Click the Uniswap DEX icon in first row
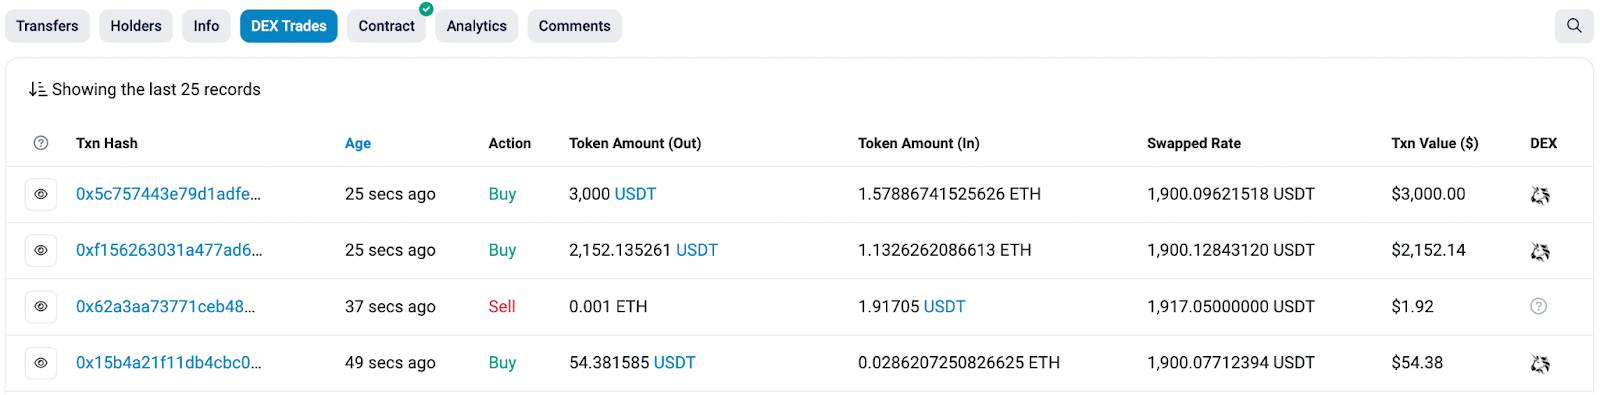The image size is (1600, 395). click(x=1540, y=195)
